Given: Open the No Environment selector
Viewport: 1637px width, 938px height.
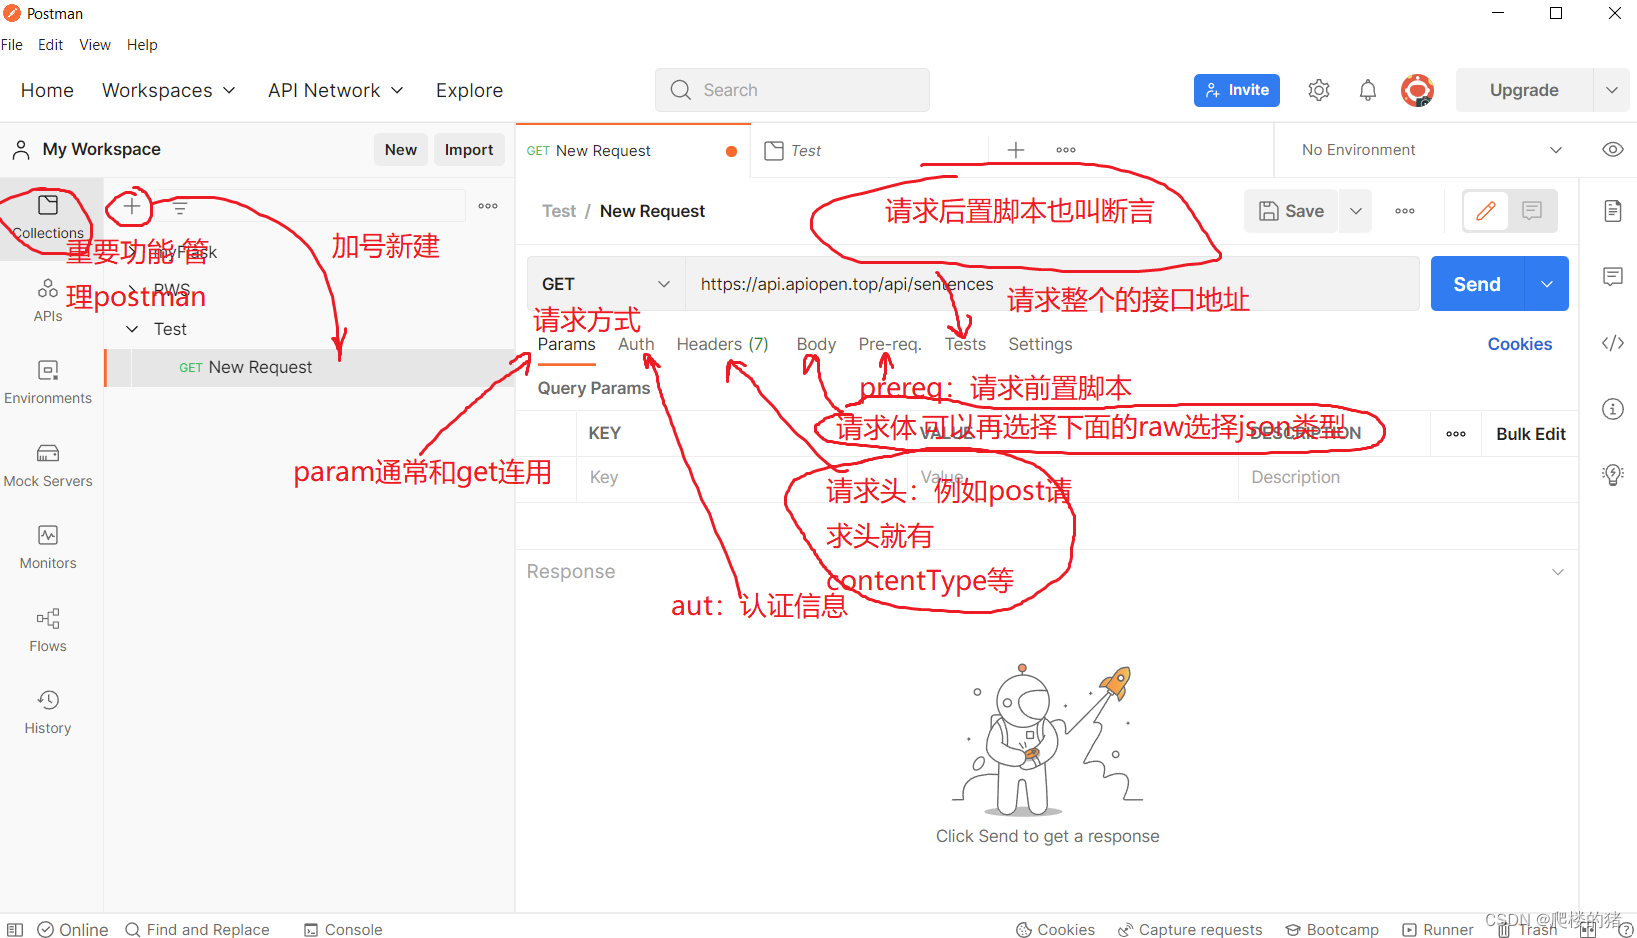Looking at the screenshot, I should coord(1432,150).
